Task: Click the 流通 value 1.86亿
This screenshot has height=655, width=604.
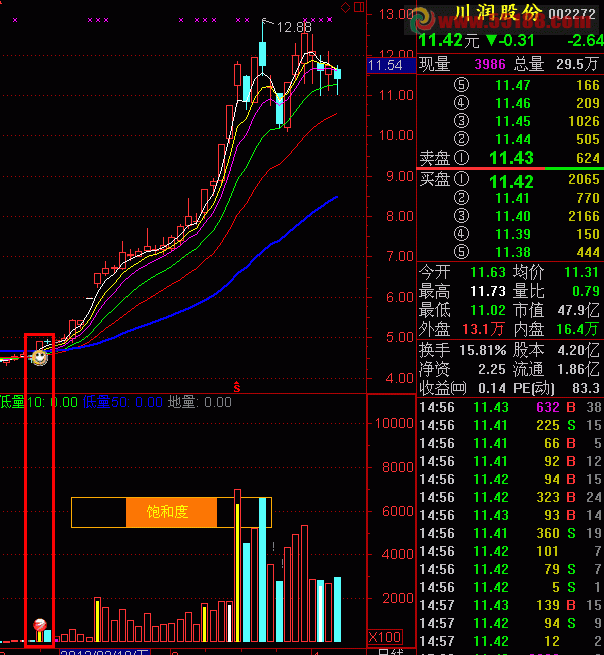Action: click(x=579, y=369)
